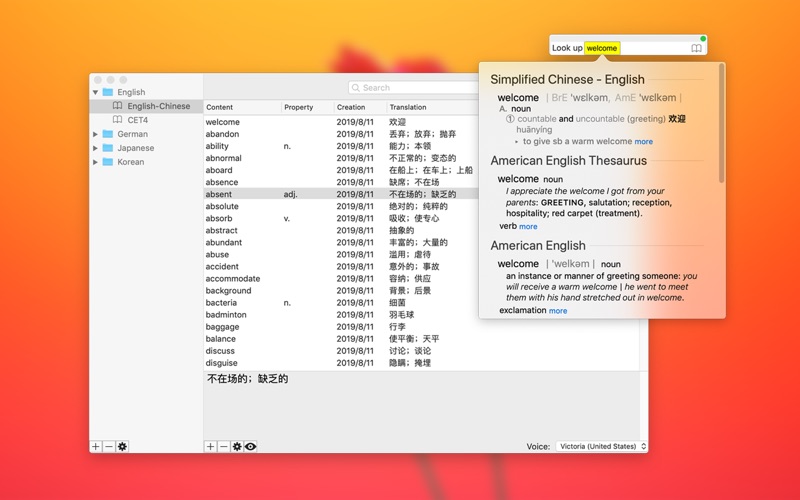Select the 'abnormal' row
Screen dimensions: 800x500
pyautogui.click(x=341, y=158)
